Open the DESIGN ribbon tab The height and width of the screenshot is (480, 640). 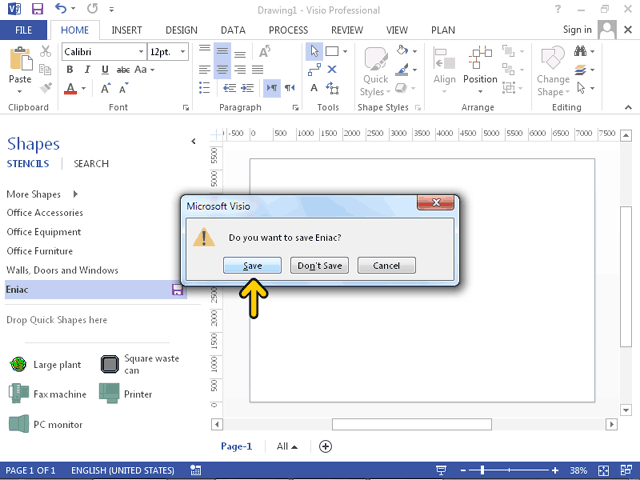181,30
